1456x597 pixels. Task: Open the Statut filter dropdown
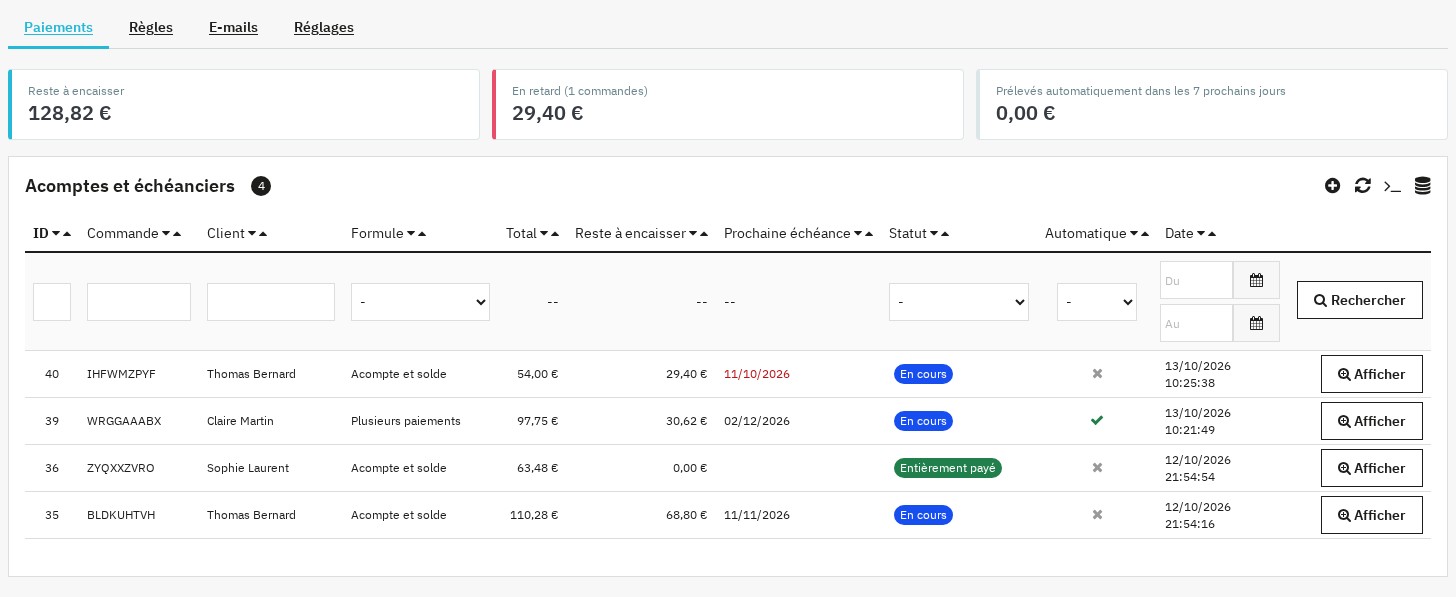959,302
